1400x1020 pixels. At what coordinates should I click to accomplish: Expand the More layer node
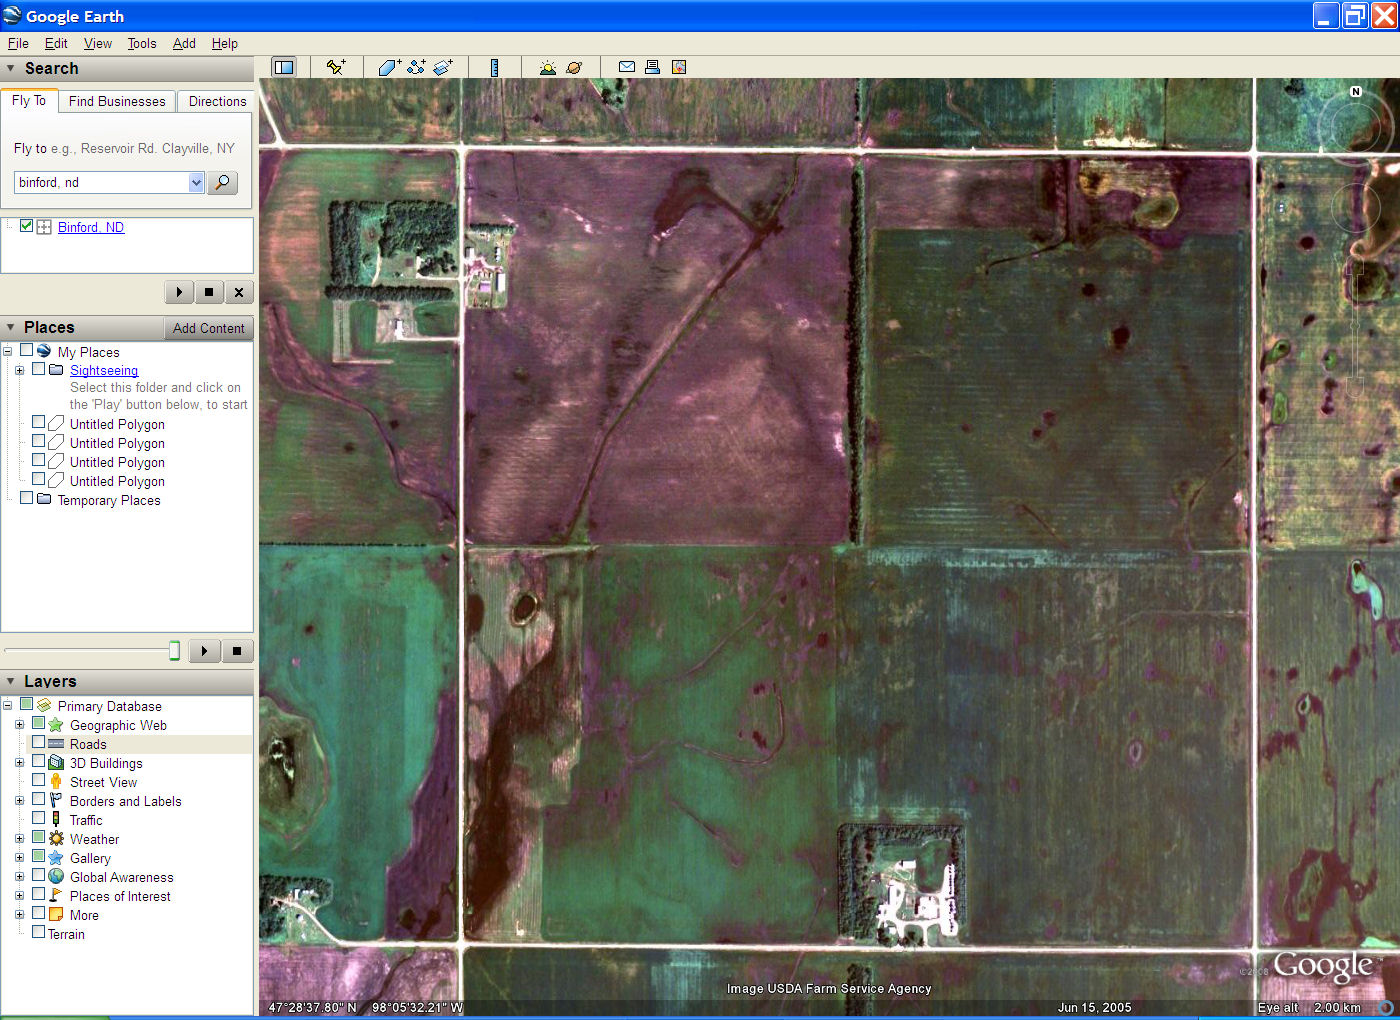coord(19,915)
